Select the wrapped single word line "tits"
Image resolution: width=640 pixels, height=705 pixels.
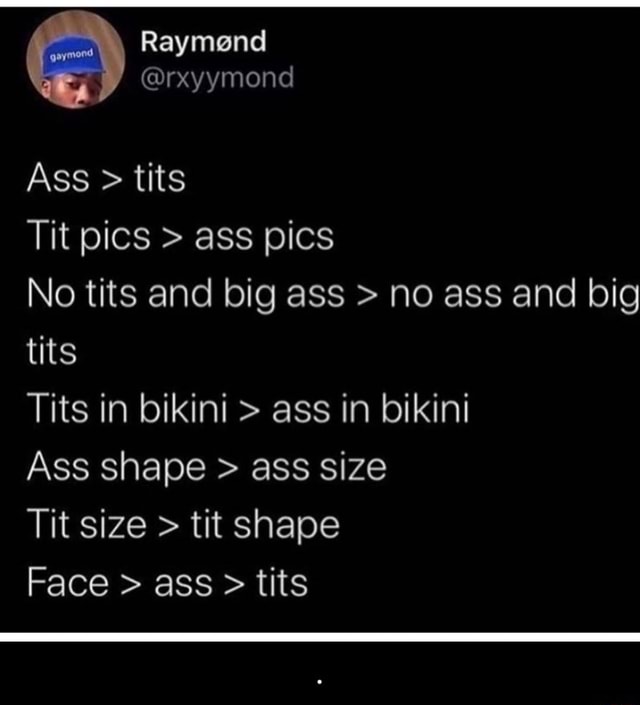(x=52, y=352)
